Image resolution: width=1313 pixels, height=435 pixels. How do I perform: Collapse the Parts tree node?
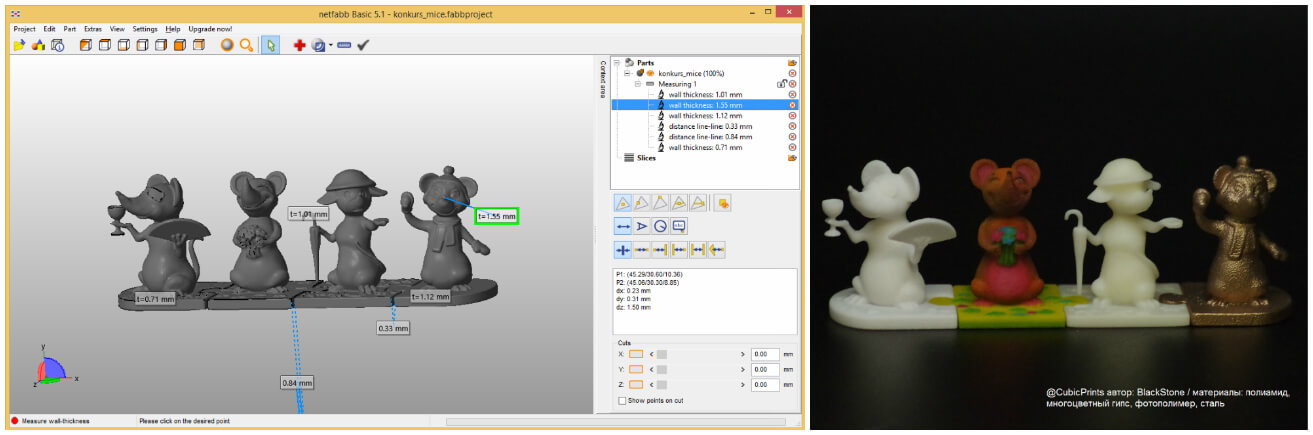coord(617,63)
